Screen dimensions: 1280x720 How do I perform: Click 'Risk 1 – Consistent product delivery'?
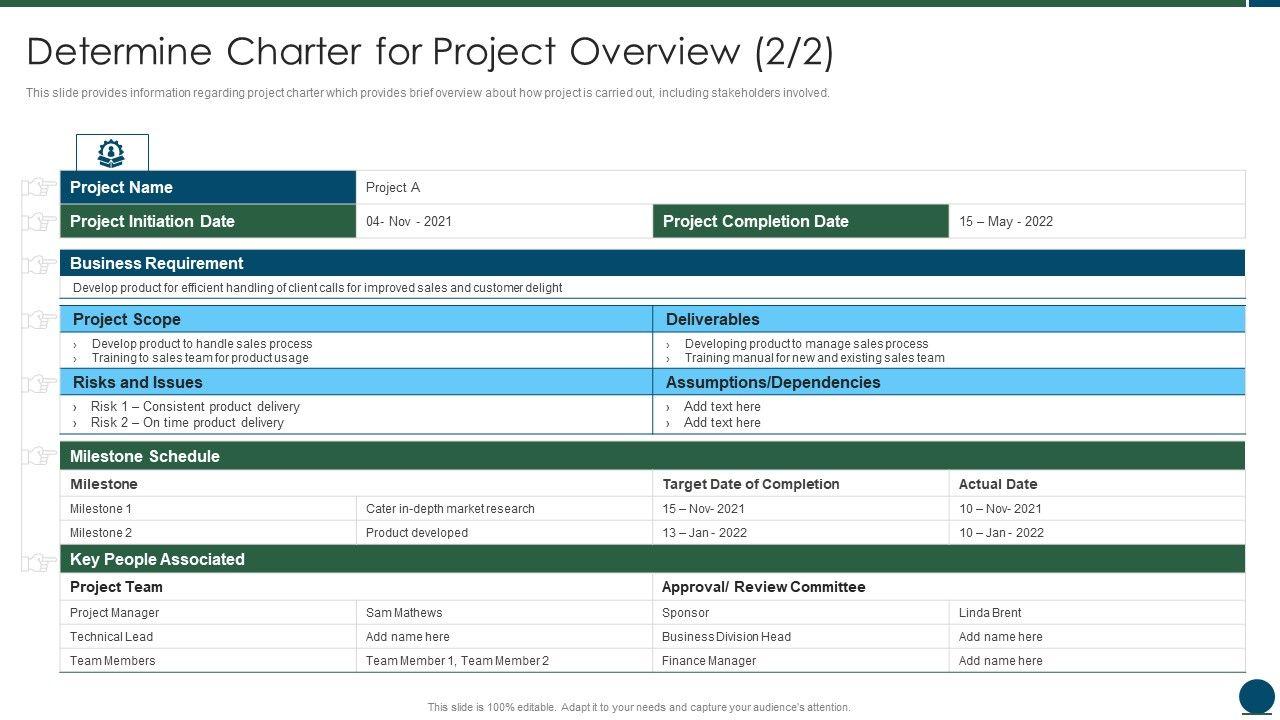click(195, 407)
